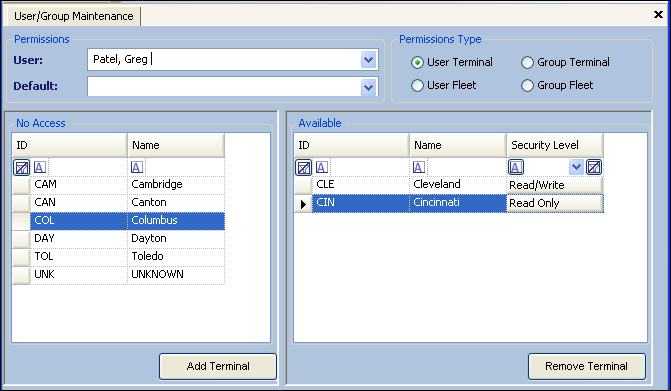This screenshot has height=391, width=671.
Task: Choose the Group Fleet permissions type
Action: click(x=527, y=86)
